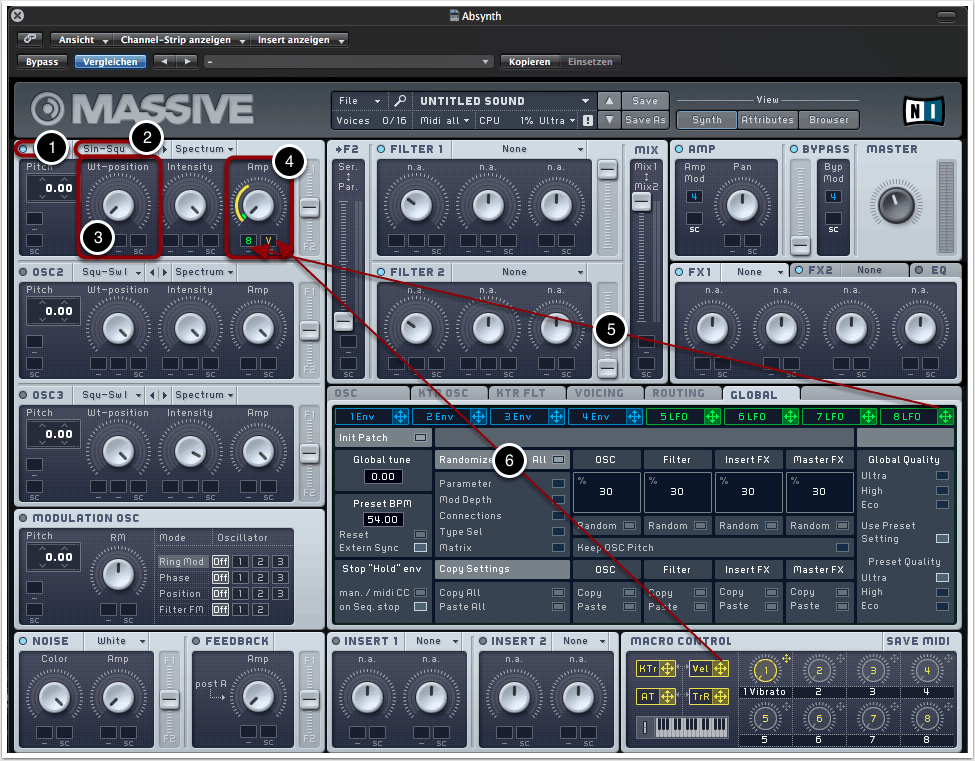
Task: Click the next preset up arrow
Action: [609, 101]
